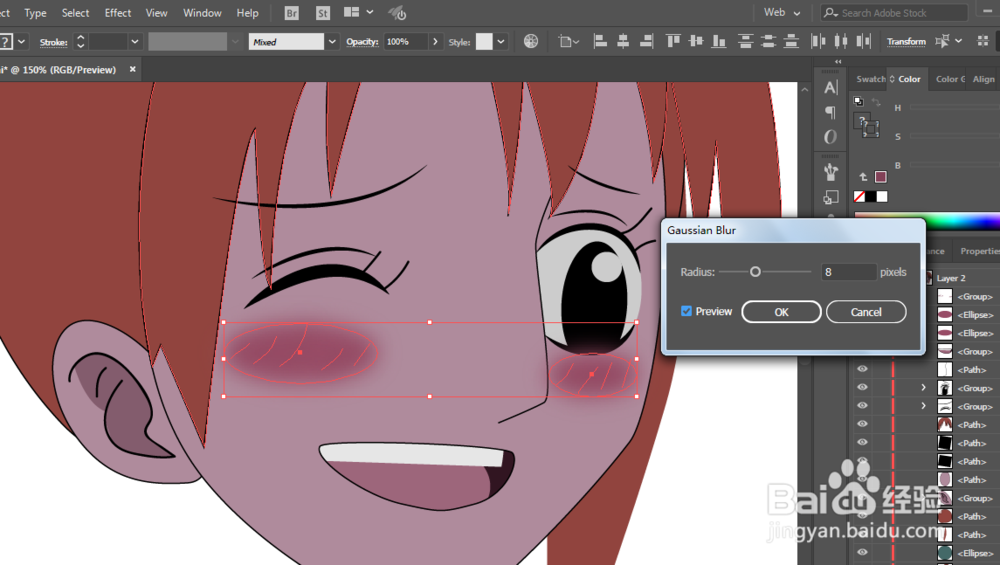Open the Pathfinder panel icon
This screenshot has width=1000, height=565.
tap(830, 198)
